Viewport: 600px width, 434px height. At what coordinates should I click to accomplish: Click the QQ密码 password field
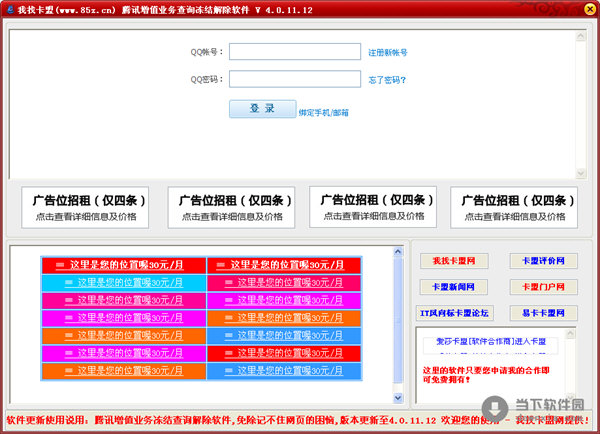coord(294,79)
